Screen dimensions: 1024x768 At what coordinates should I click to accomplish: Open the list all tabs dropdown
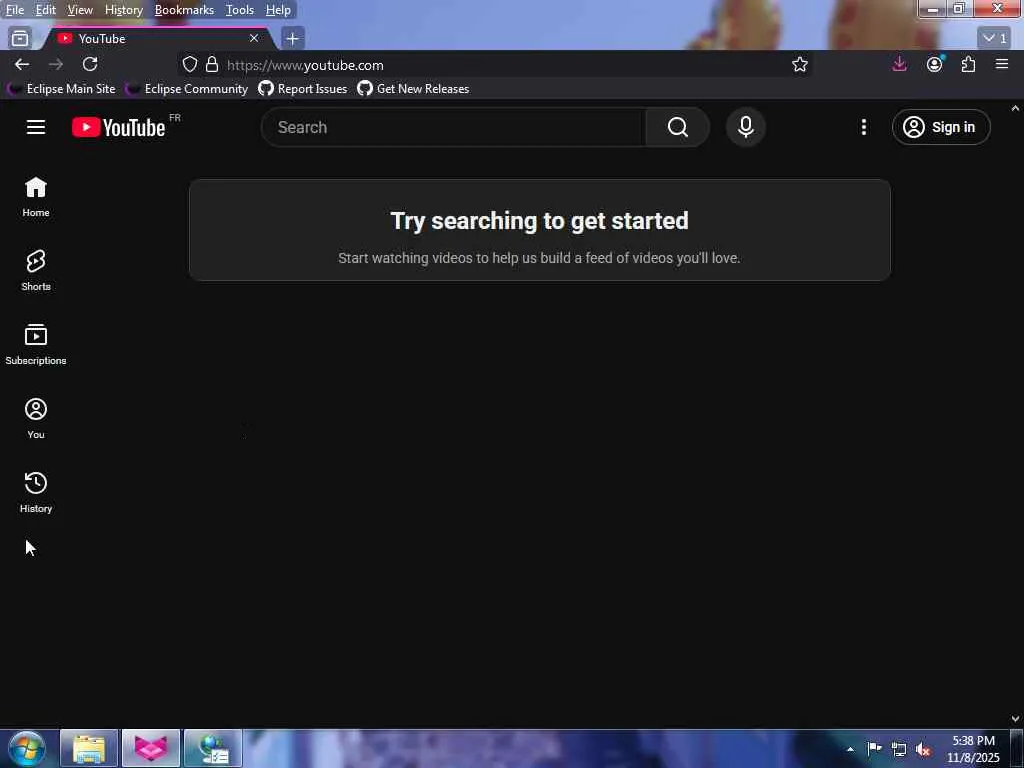pyautogui.click(x=995, y=39)
